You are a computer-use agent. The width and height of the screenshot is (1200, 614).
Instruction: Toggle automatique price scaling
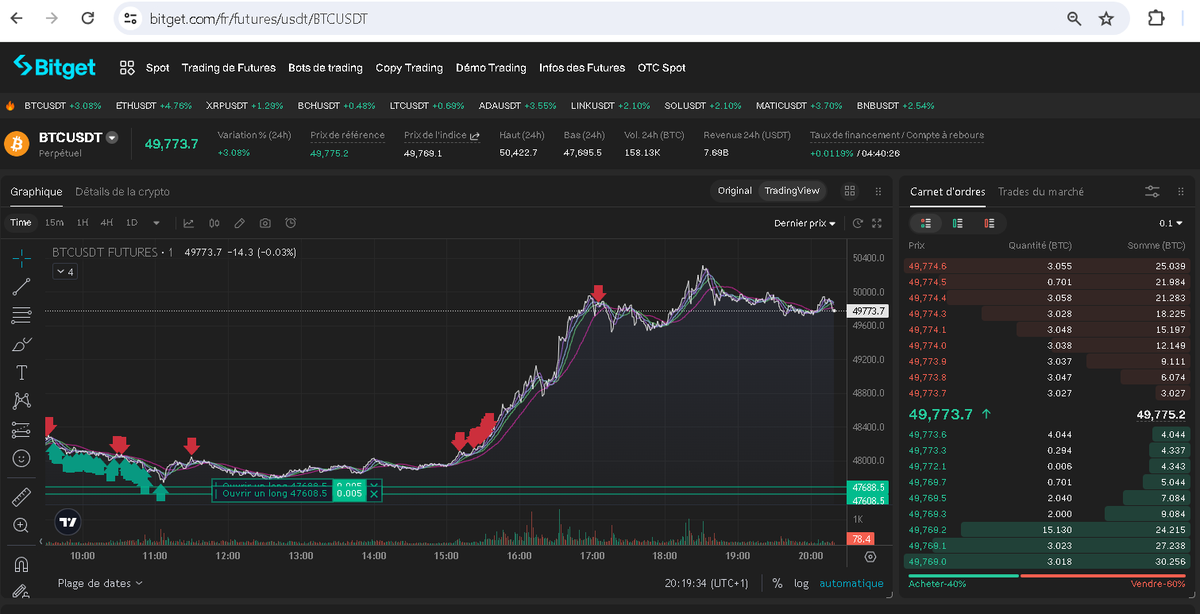(x=851, y=583)
